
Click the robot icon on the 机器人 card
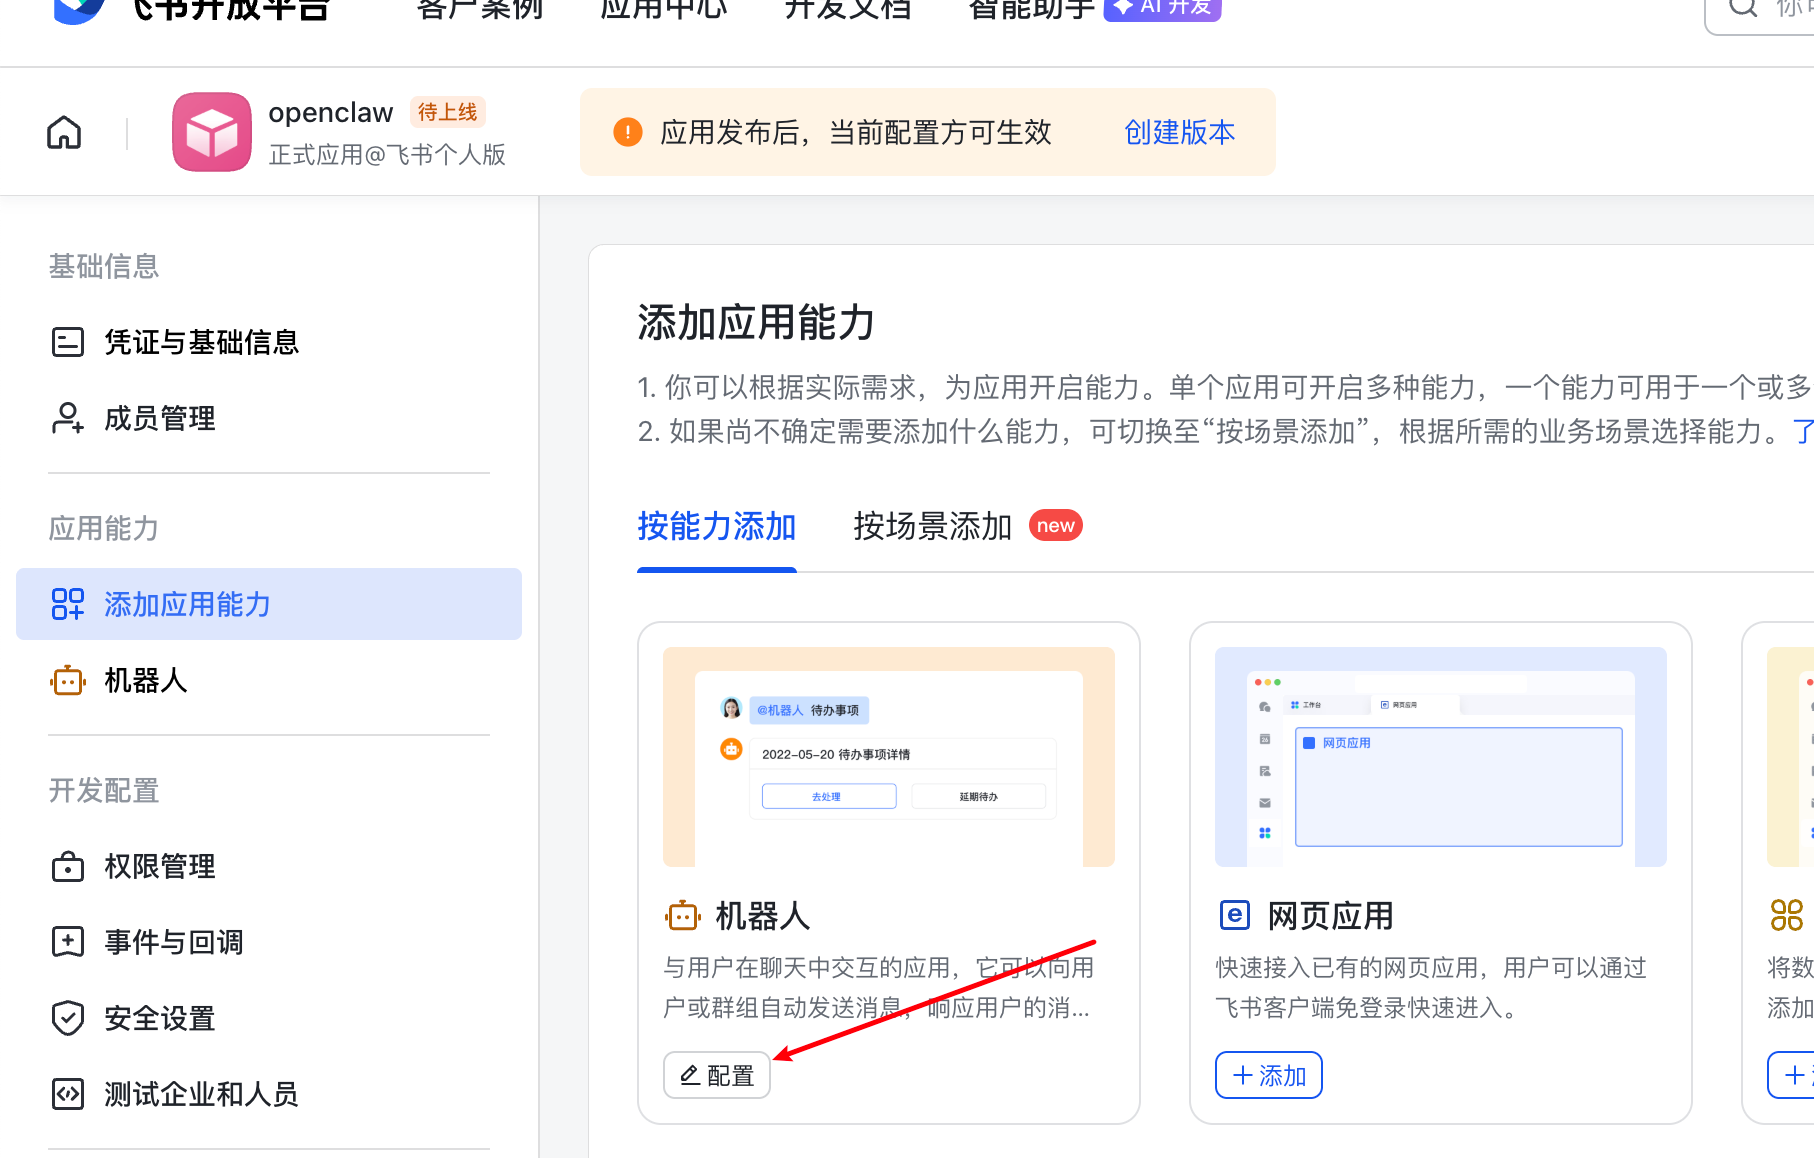click(683, 915)
